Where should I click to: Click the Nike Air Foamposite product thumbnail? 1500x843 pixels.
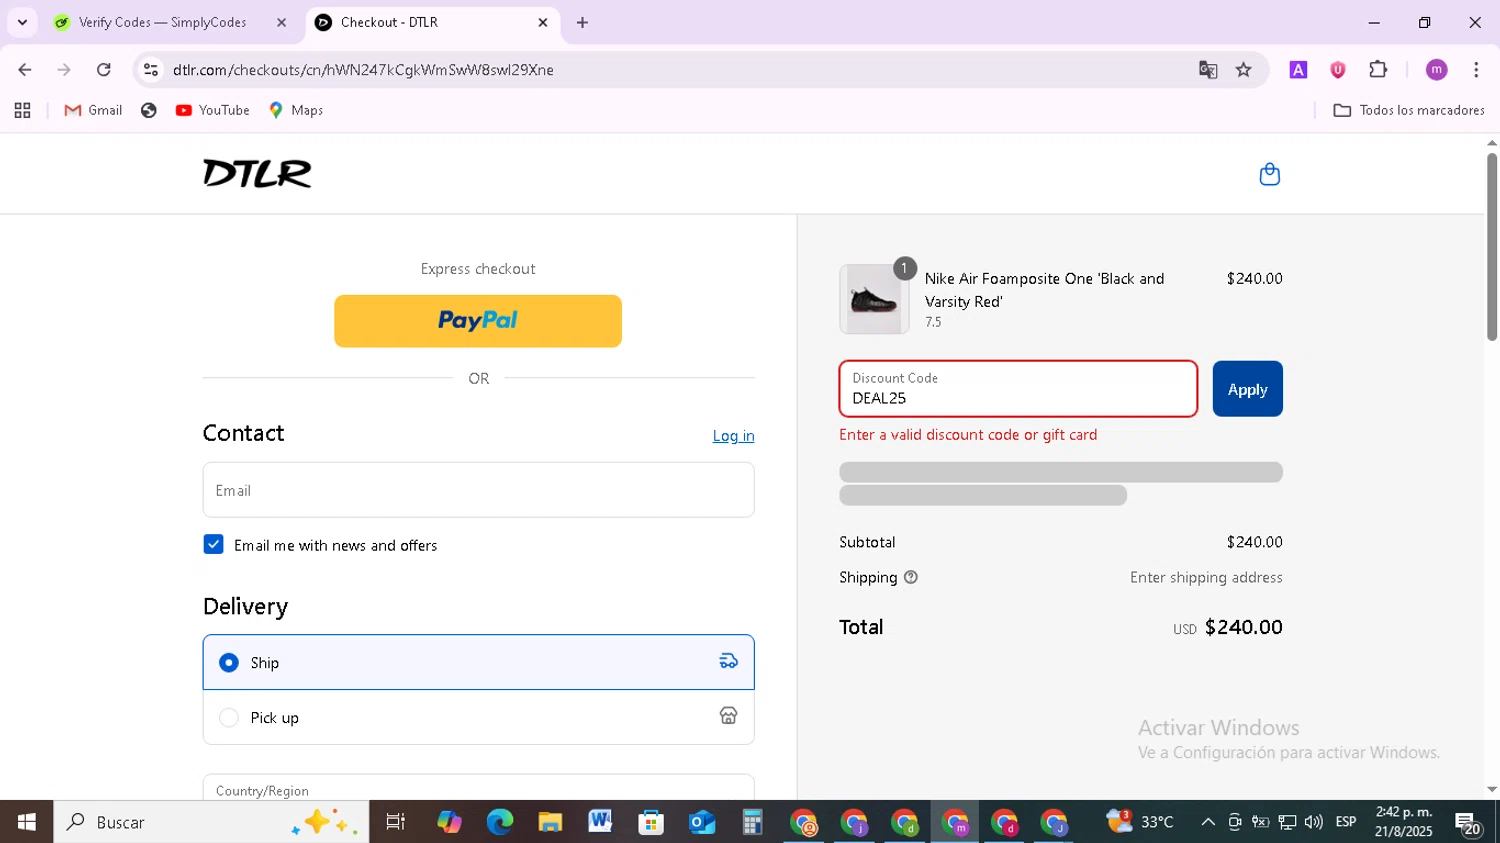[x=874, y=299]
